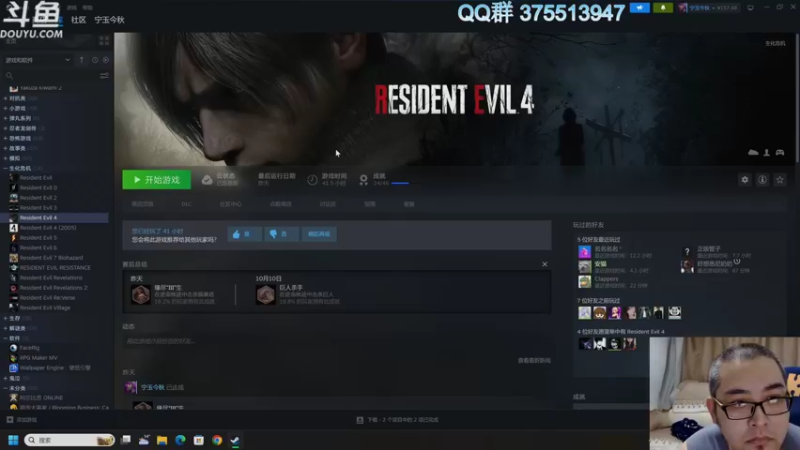Screen dimensions: 800x450
Task: Click sort ascending arrow in library header
Action: (x=82, y=60)
